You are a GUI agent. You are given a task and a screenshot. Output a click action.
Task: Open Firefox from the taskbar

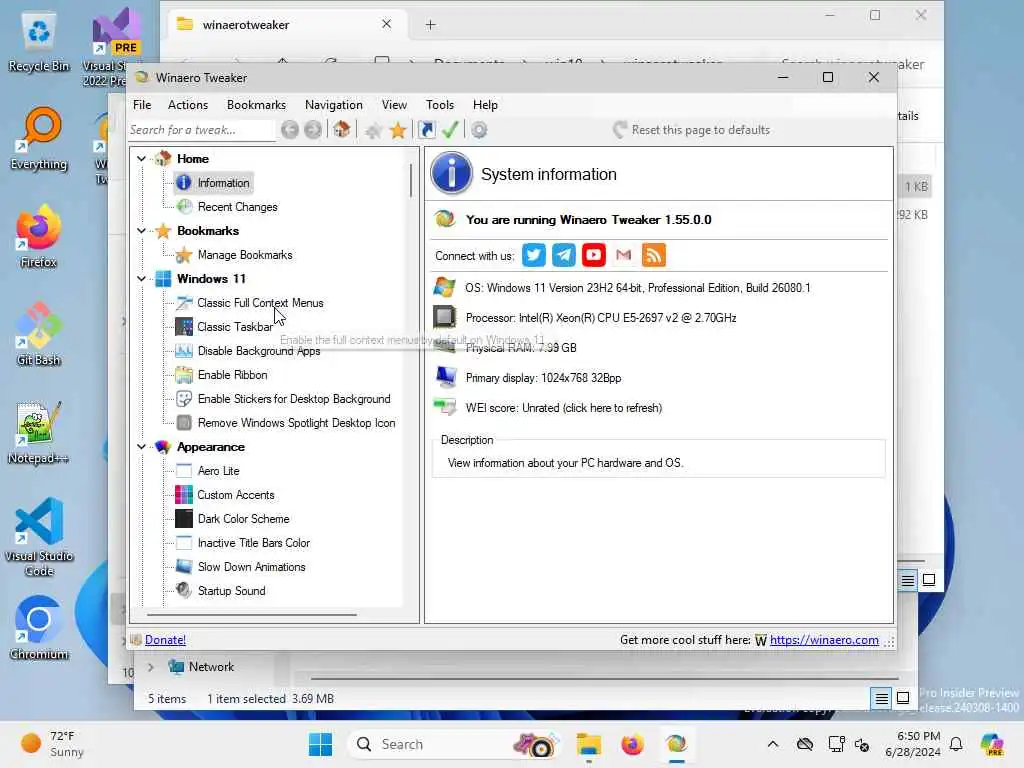[x=632, y=744]
